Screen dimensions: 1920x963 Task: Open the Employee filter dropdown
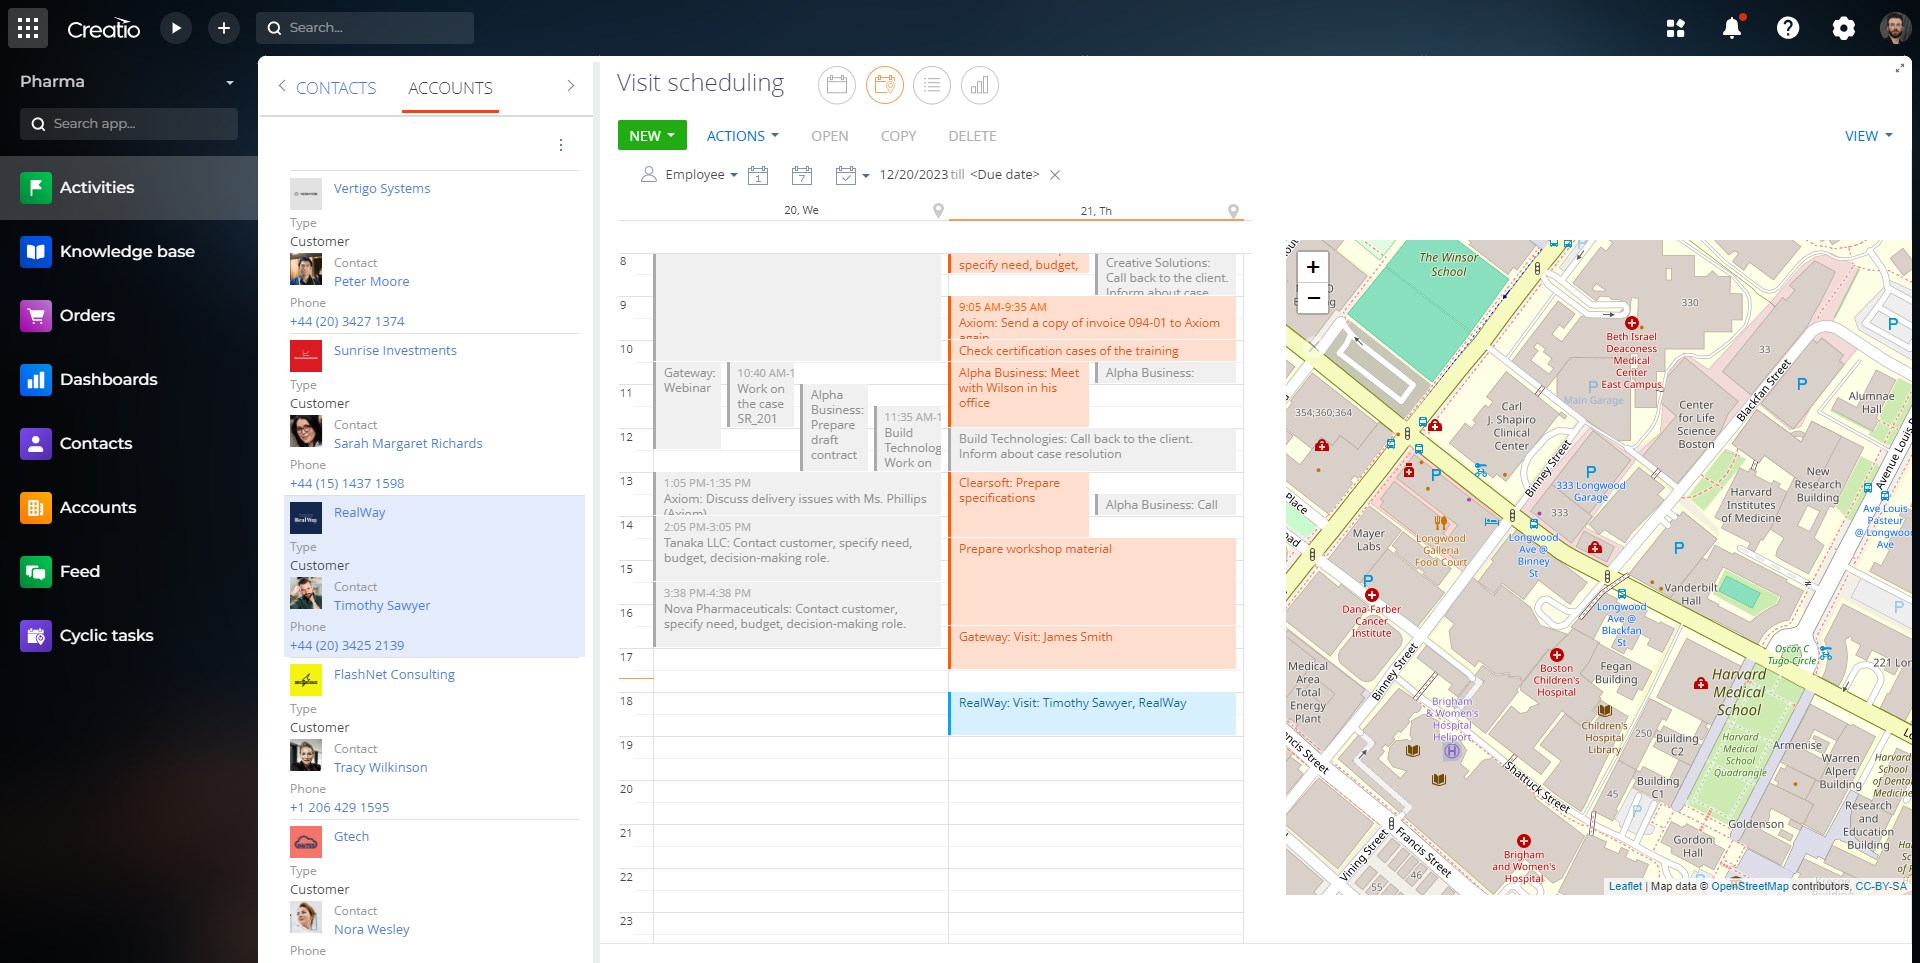[689, 175]
